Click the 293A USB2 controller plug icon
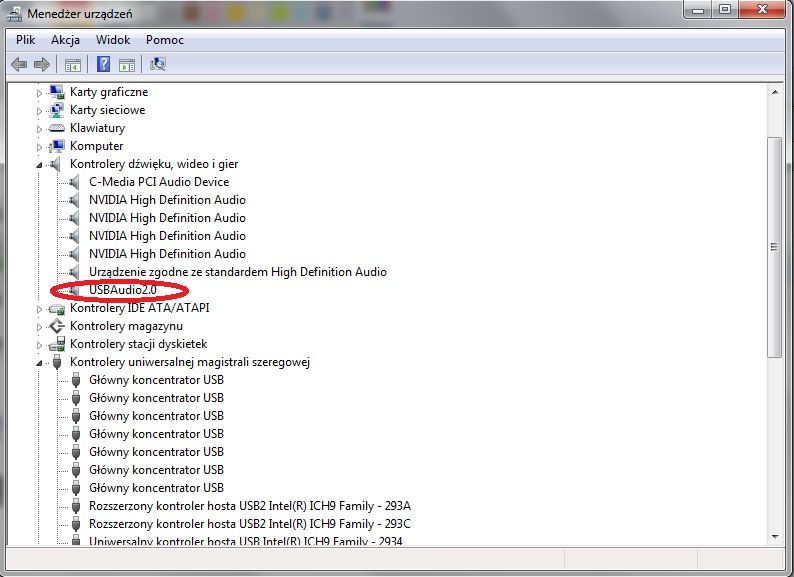 point(76,506)
